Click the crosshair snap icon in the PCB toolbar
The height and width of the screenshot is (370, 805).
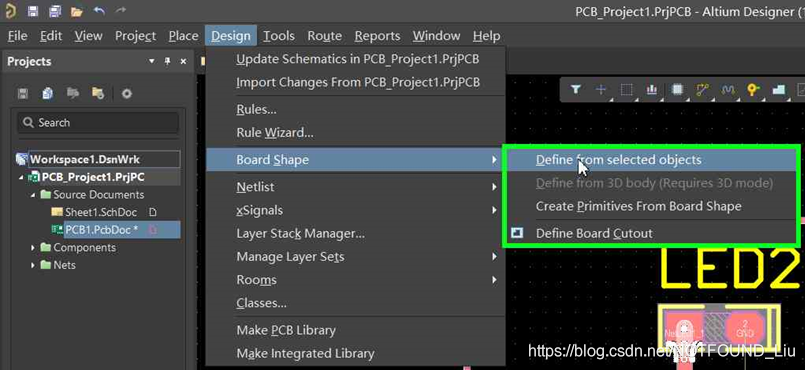point(601,90)
